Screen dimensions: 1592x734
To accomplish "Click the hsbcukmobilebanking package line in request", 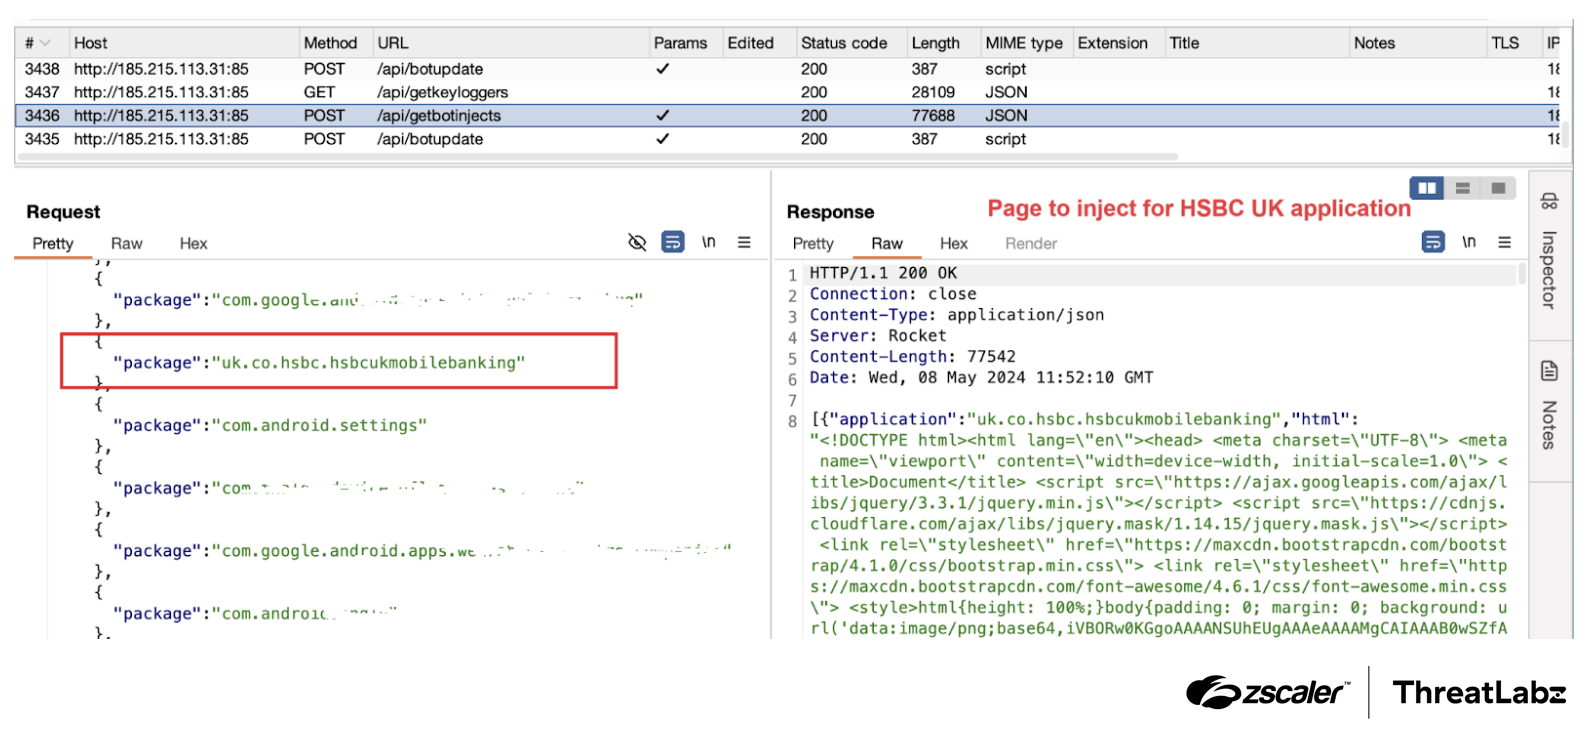I will point(319,362).
